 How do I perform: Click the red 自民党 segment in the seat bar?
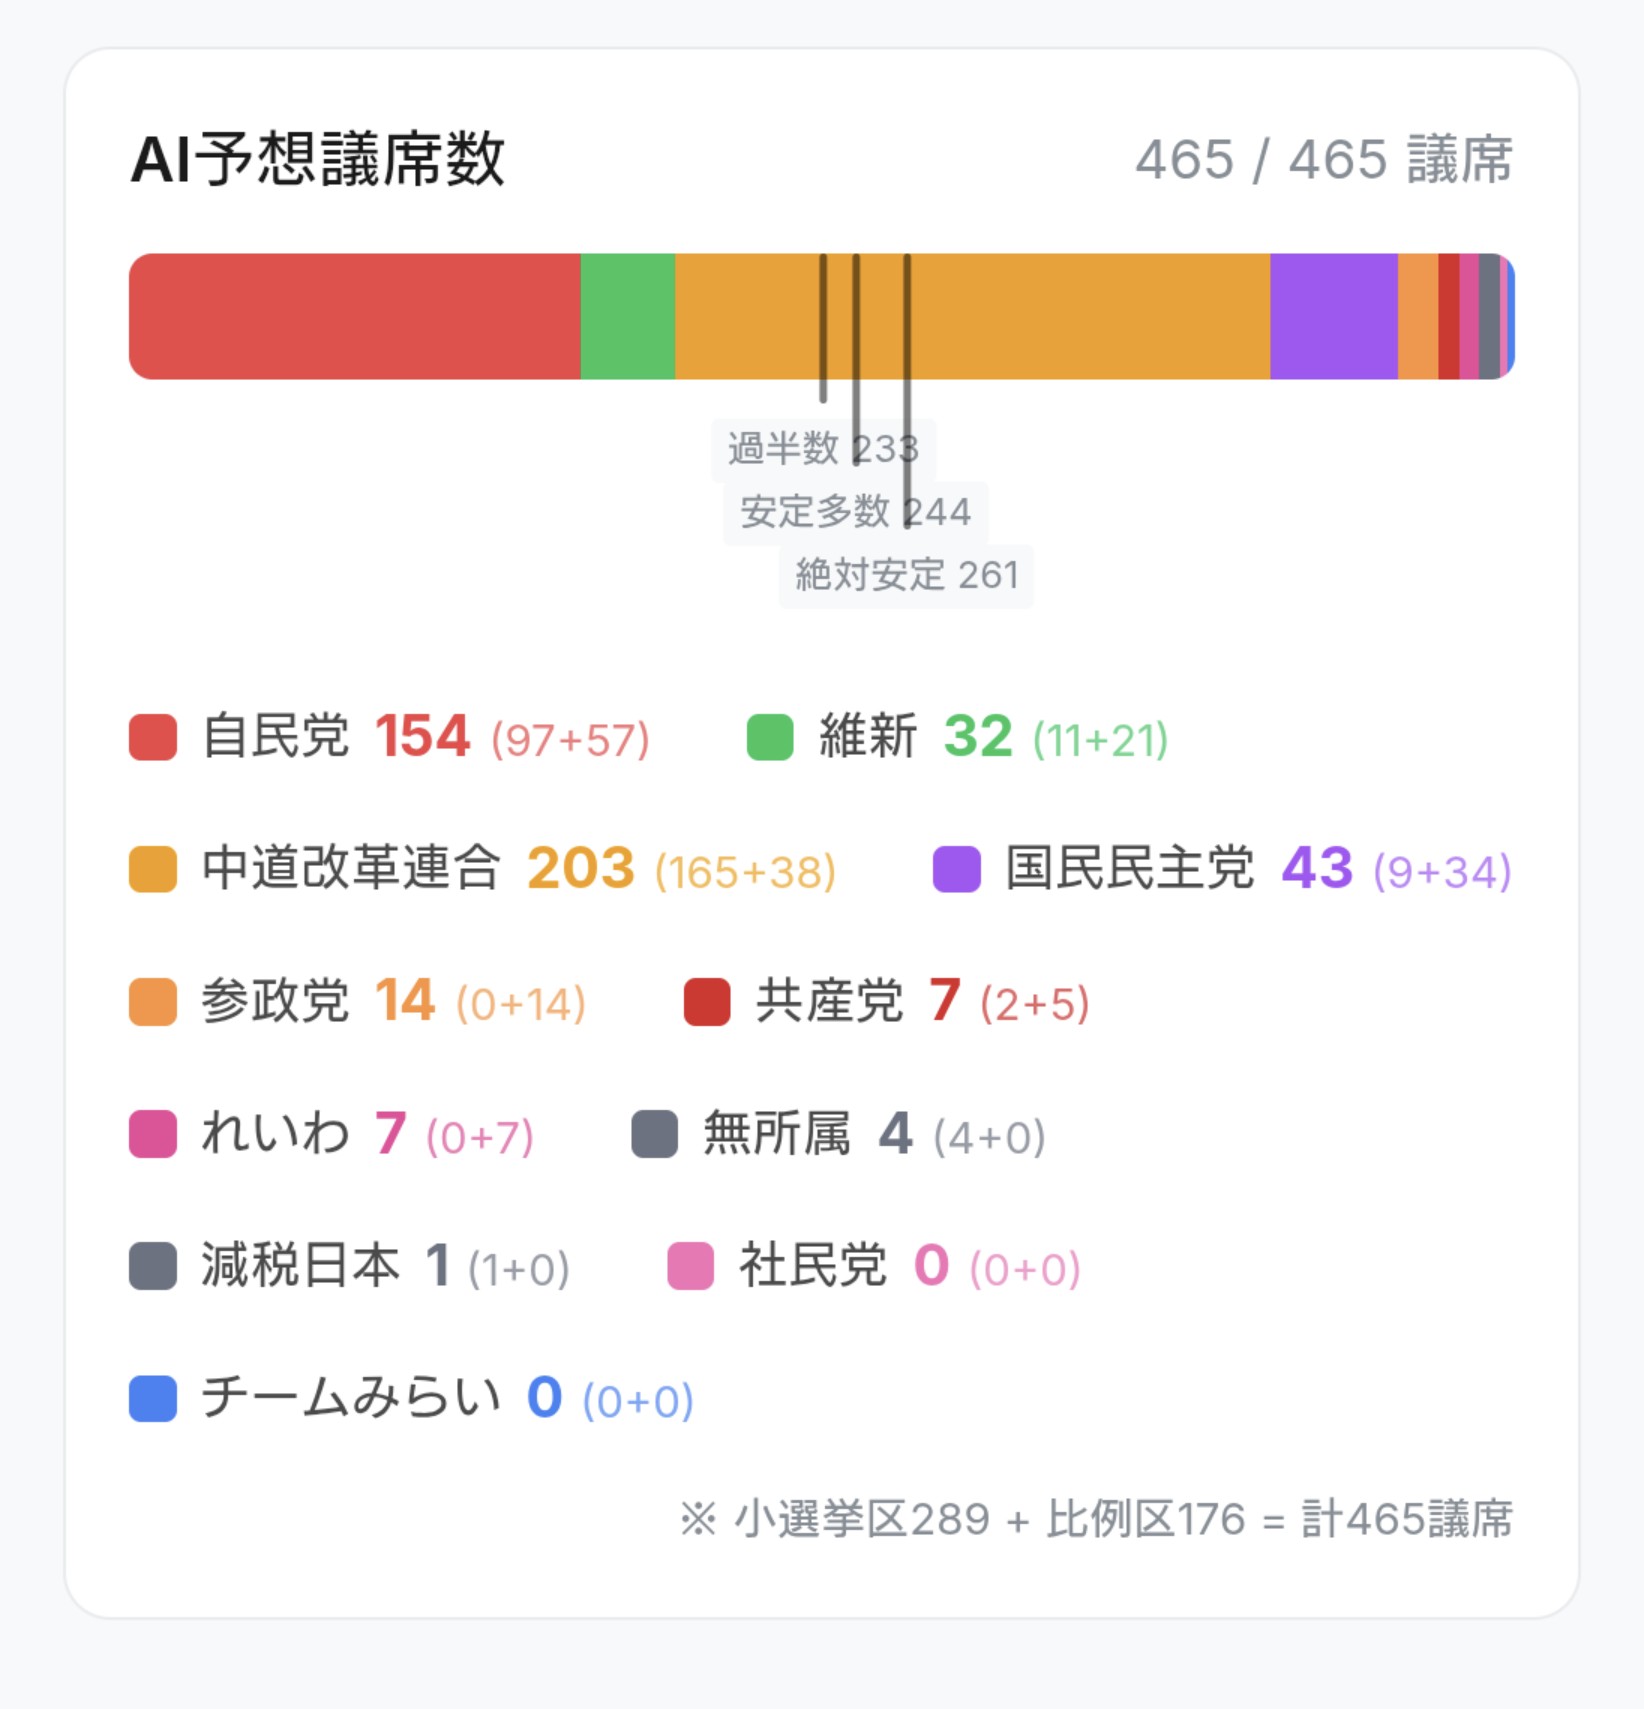(355, 317)
